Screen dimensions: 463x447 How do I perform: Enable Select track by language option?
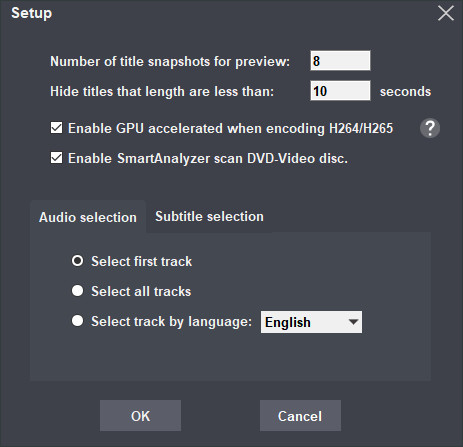[x=77, y=321]
